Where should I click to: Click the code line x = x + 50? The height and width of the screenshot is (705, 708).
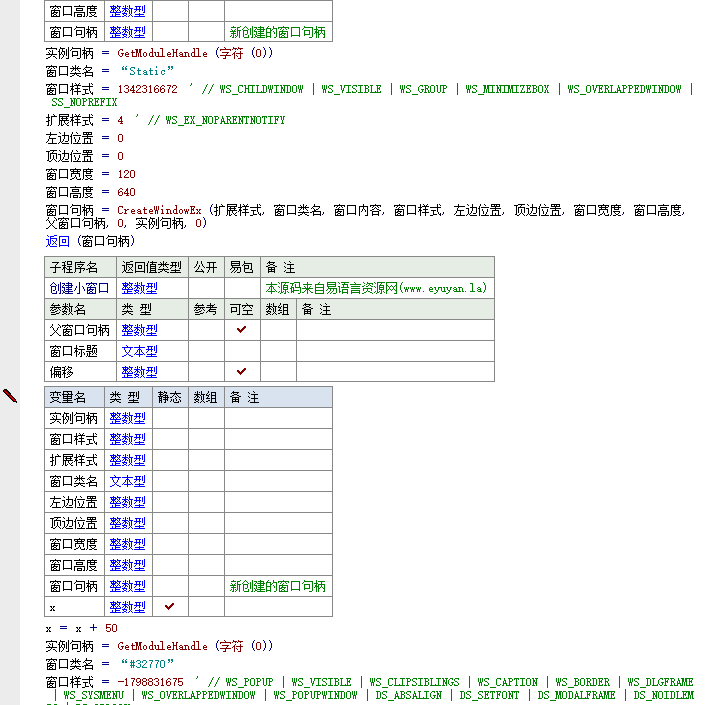82,628
